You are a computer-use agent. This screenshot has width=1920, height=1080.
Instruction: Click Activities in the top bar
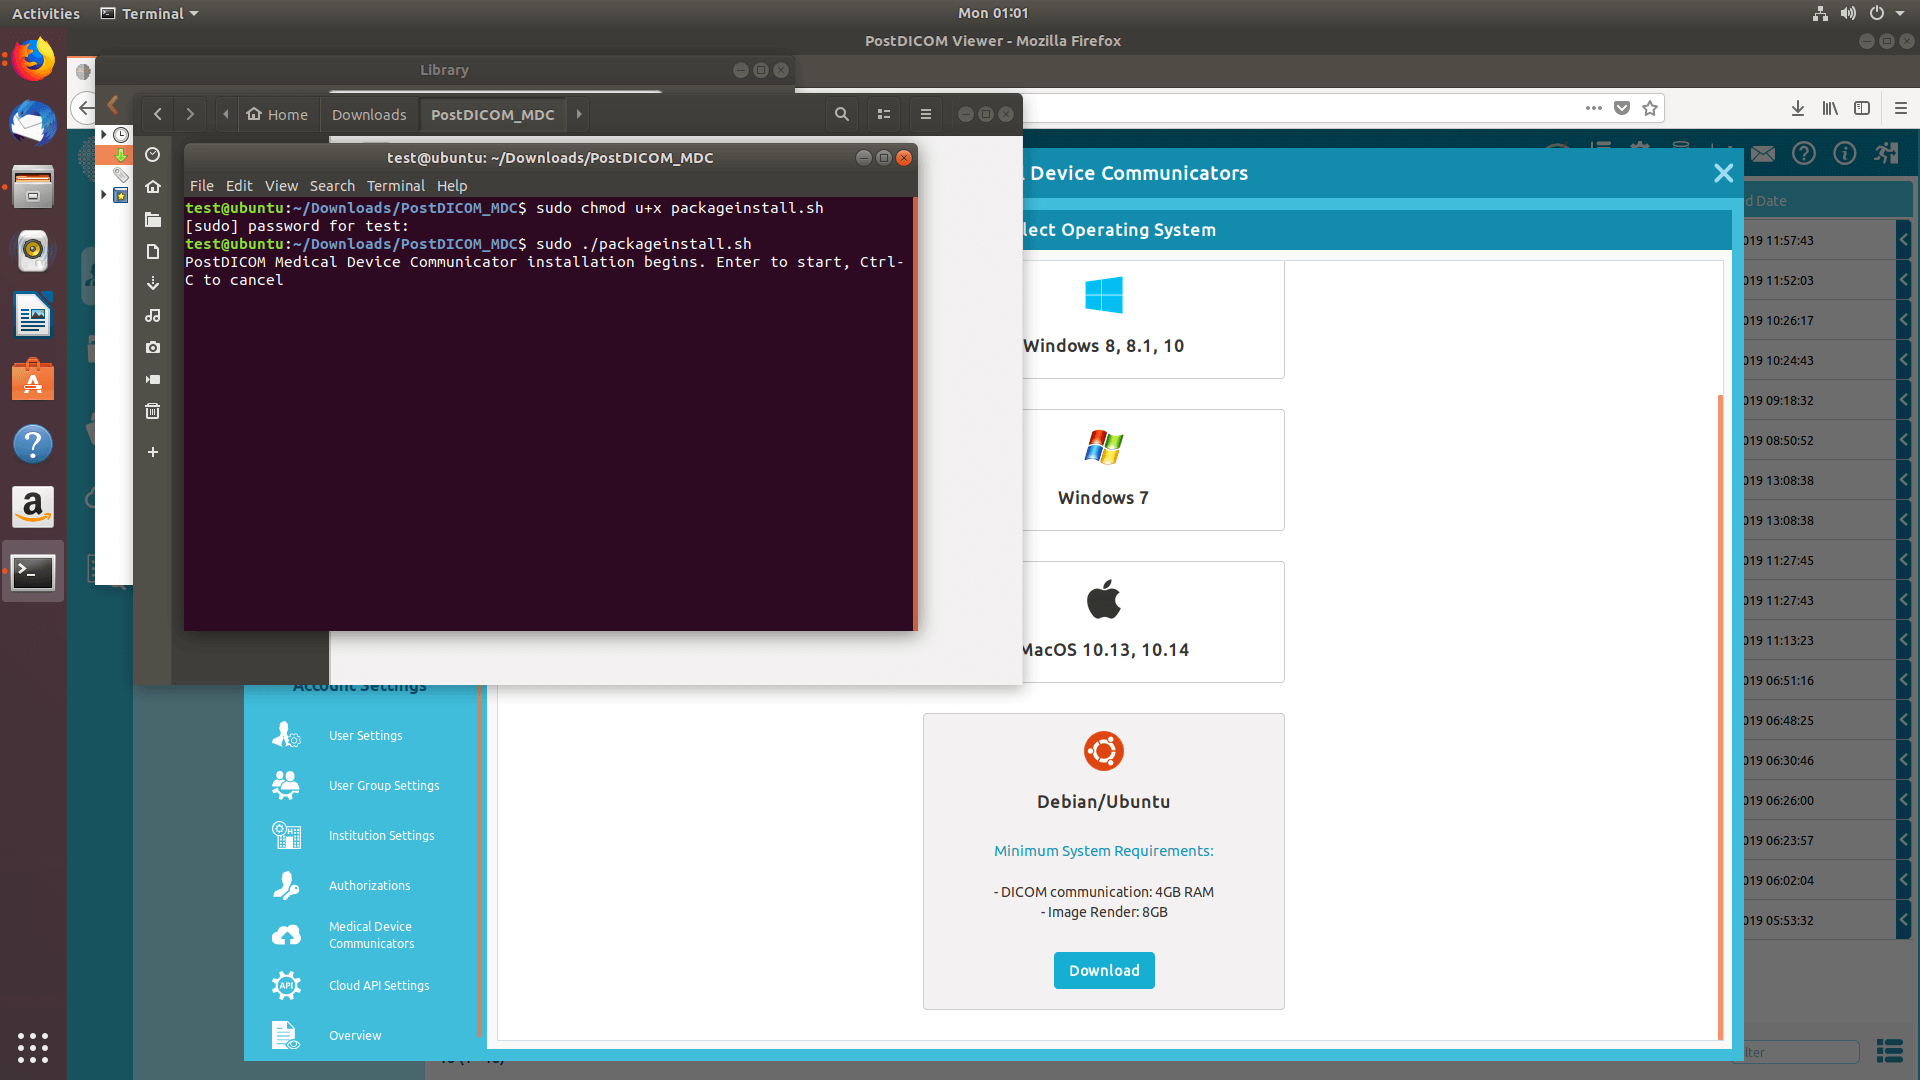(45, 13)
